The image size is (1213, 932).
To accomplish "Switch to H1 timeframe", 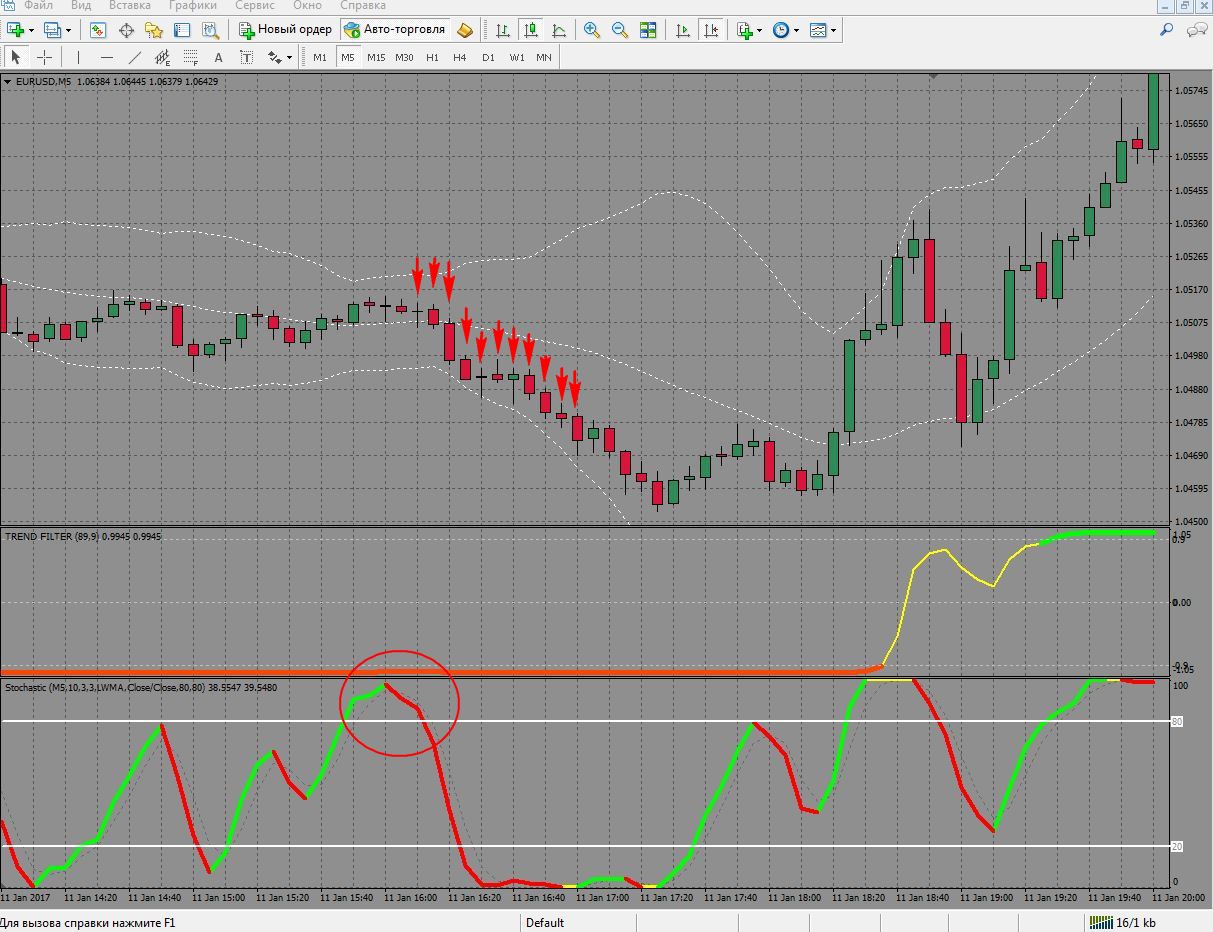I will pyautogui.click(x=432, y=57).
